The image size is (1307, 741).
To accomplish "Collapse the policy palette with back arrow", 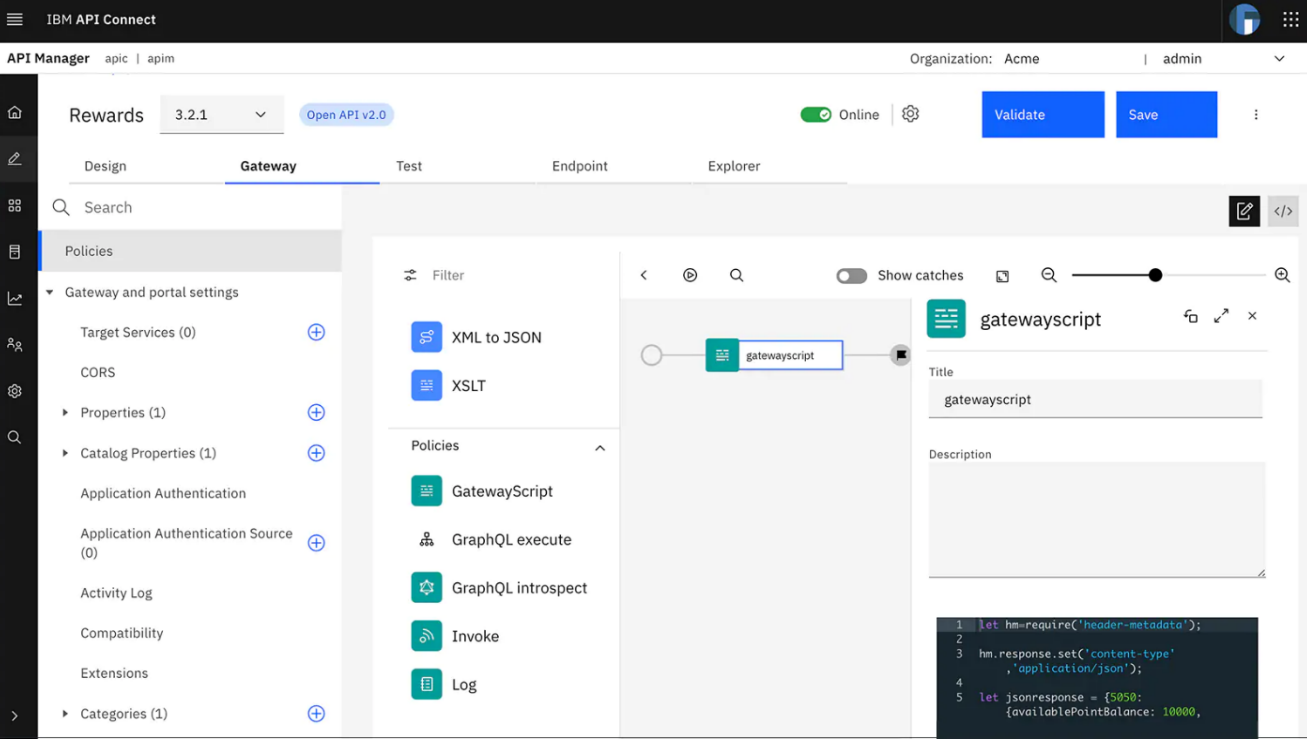I will pyautogui.click(x=644, y=275).
